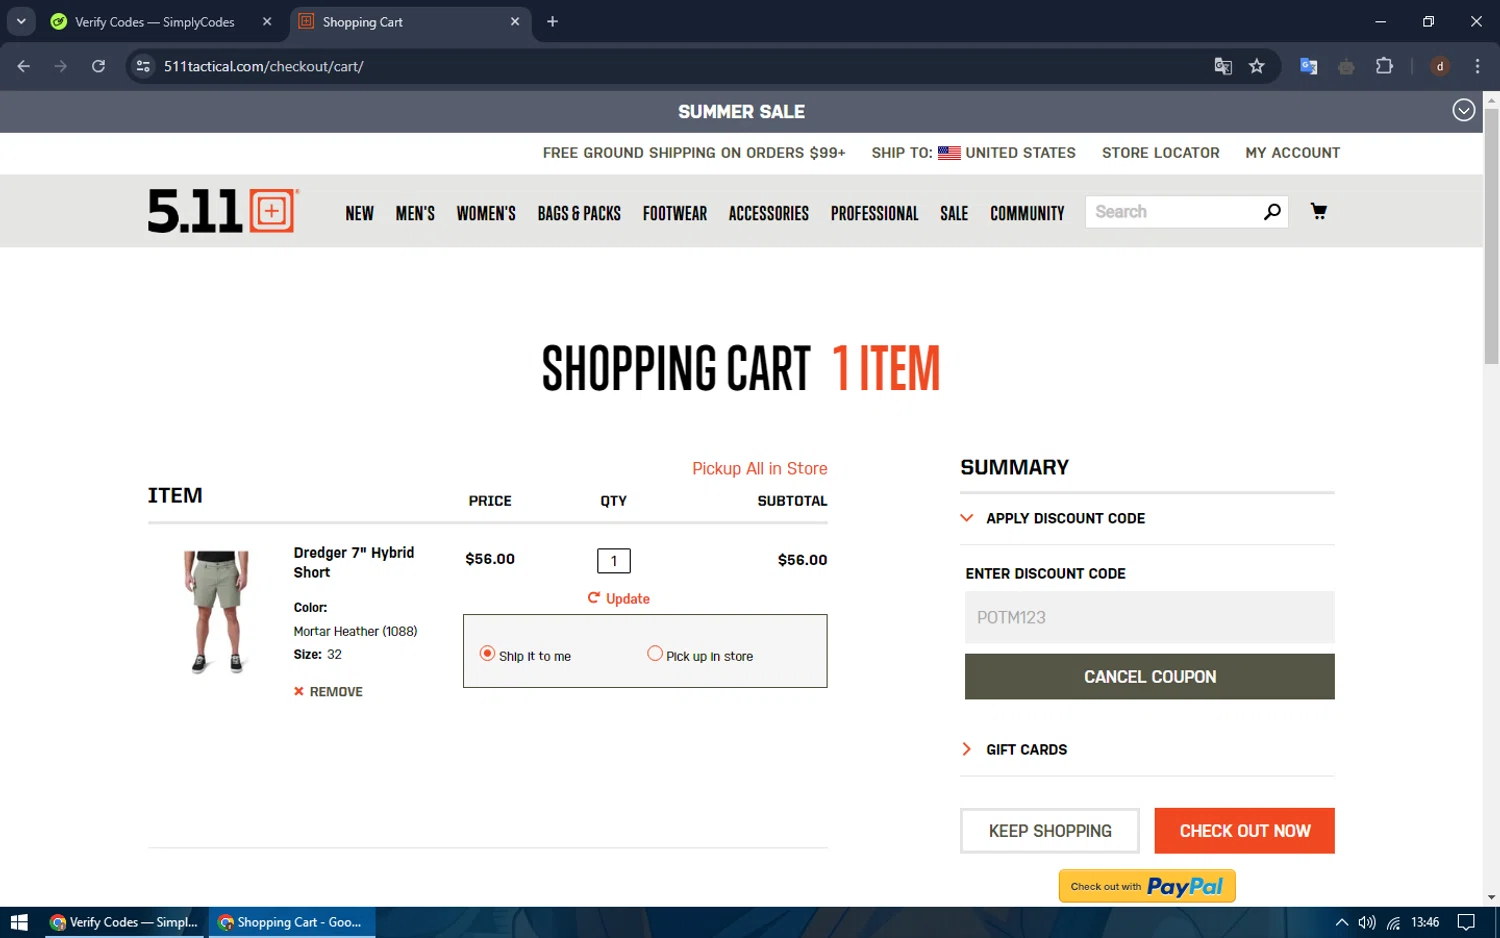Open the PROFESSIONAL menu
Screen dimensions: 1500x938
(x=874, y=213)
